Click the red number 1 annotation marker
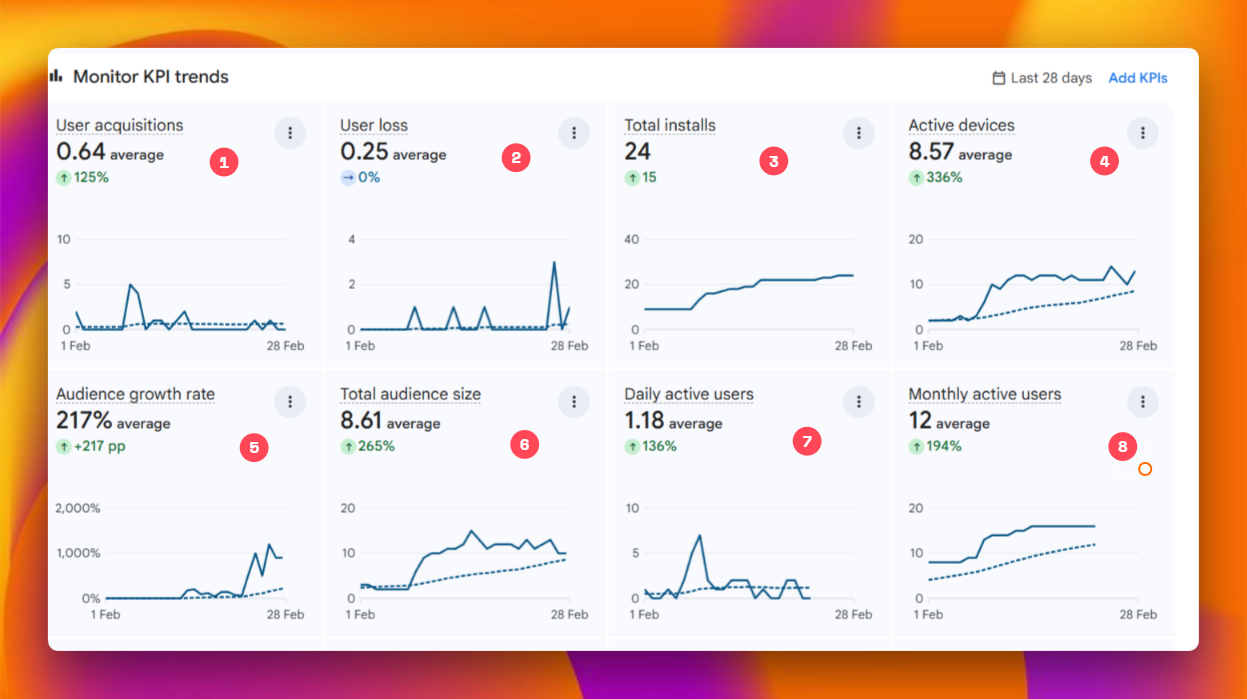The image size is (1247, 699). (x=223, y=161)
